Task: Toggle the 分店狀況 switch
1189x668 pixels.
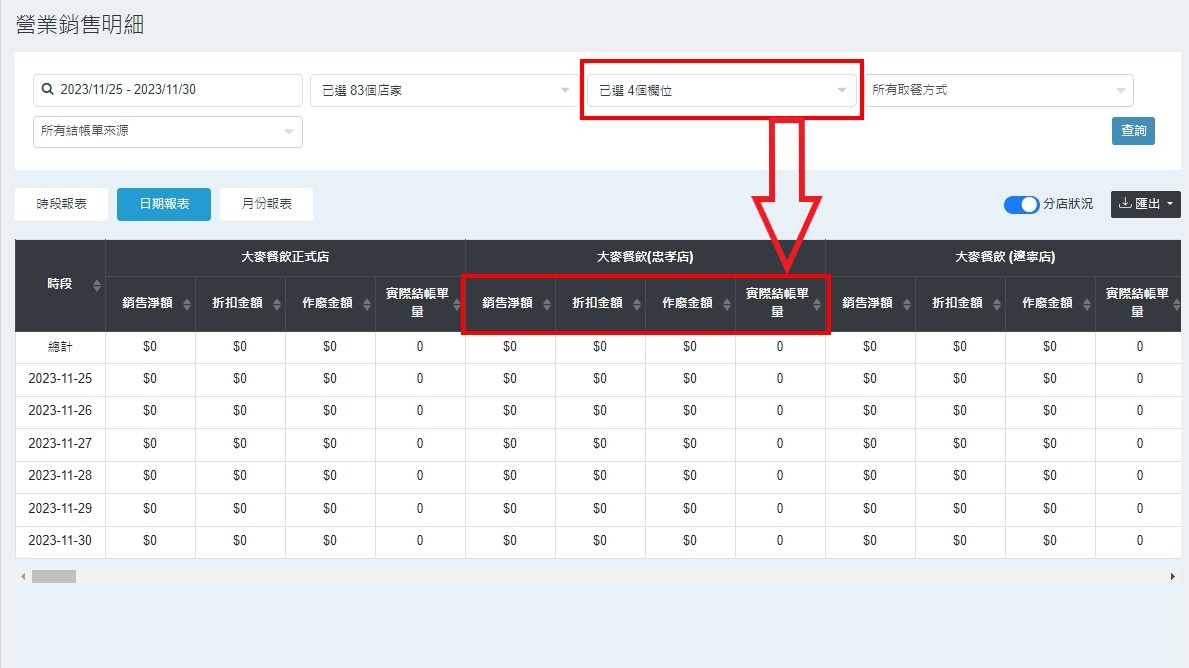Action: [1021, 204]
